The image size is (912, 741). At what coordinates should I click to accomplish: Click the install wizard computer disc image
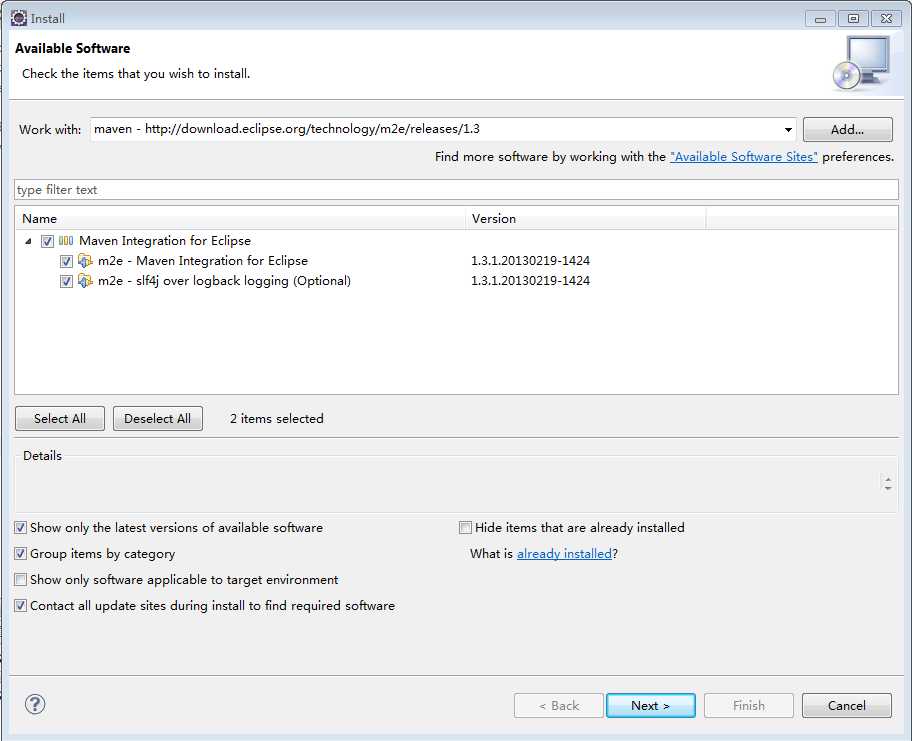(x=863, y=63)
